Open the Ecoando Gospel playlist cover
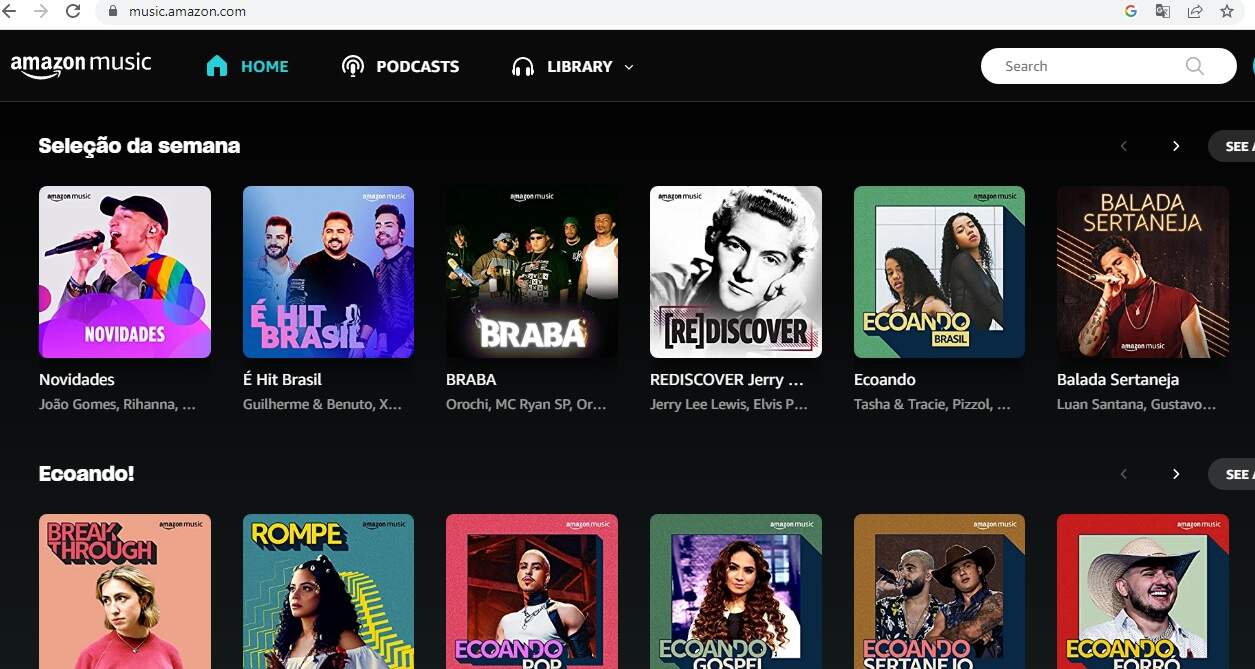The width and height of the screenshot is (1255, 669). click(x=736, y=591)
